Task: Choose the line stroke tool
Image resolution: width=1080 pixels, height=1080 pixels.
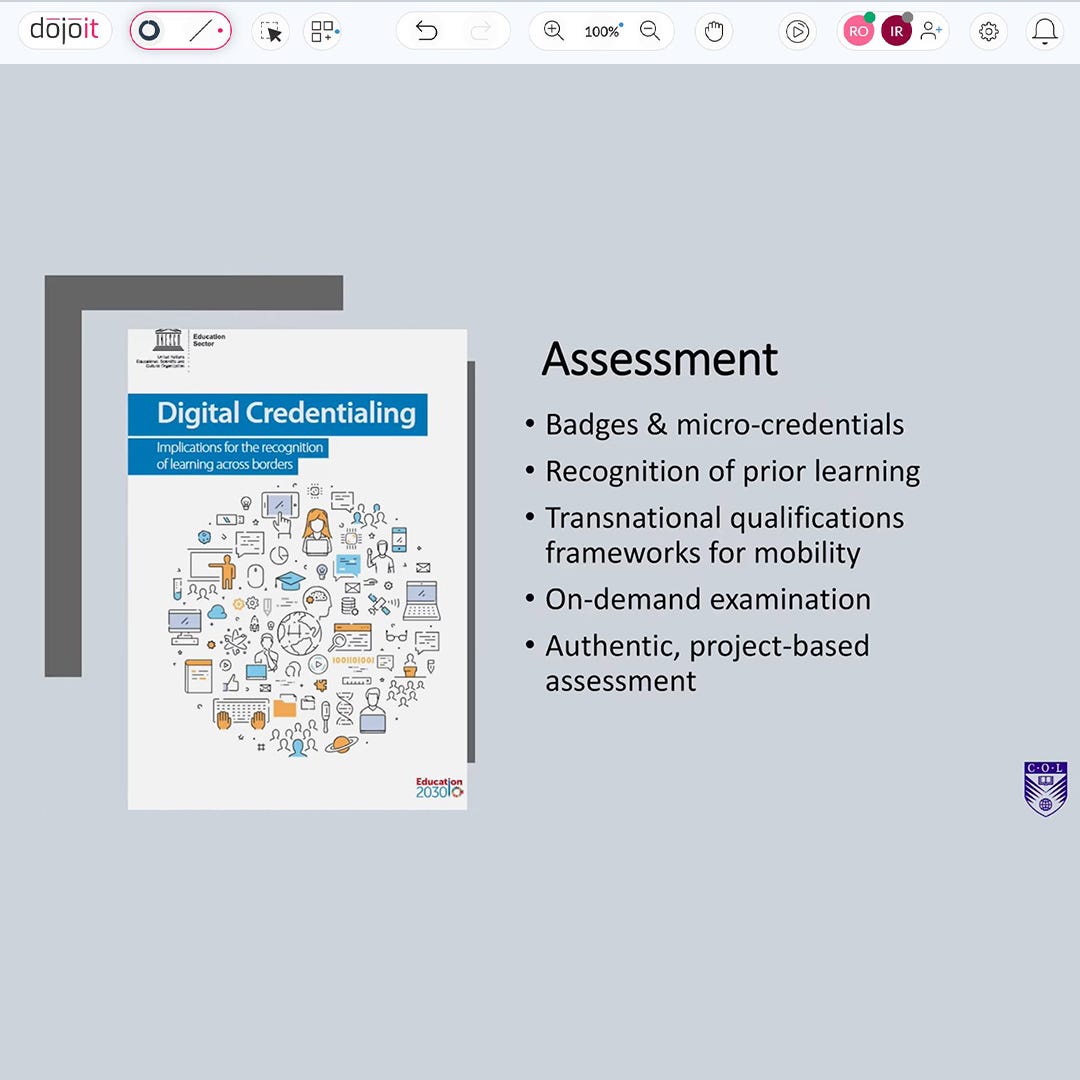Action: click(x=200, y=30)
